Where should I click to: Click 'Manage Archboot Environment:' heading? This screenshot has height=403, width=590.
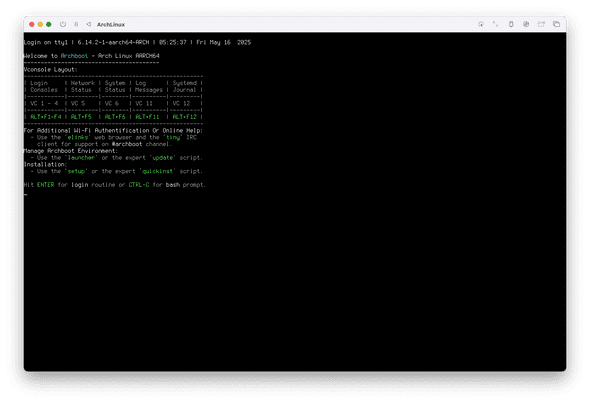click(x=71, y=151)
